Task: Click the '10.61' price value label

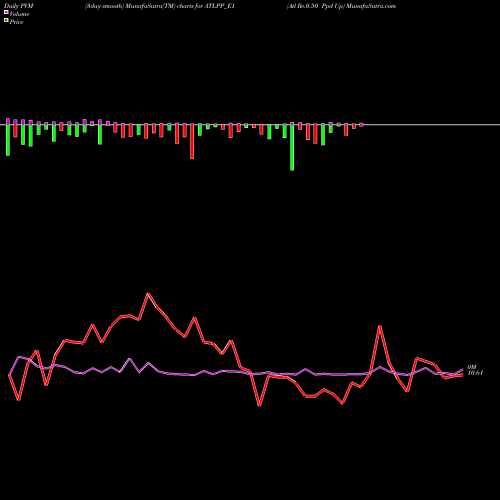Action: tap(475, 373)
